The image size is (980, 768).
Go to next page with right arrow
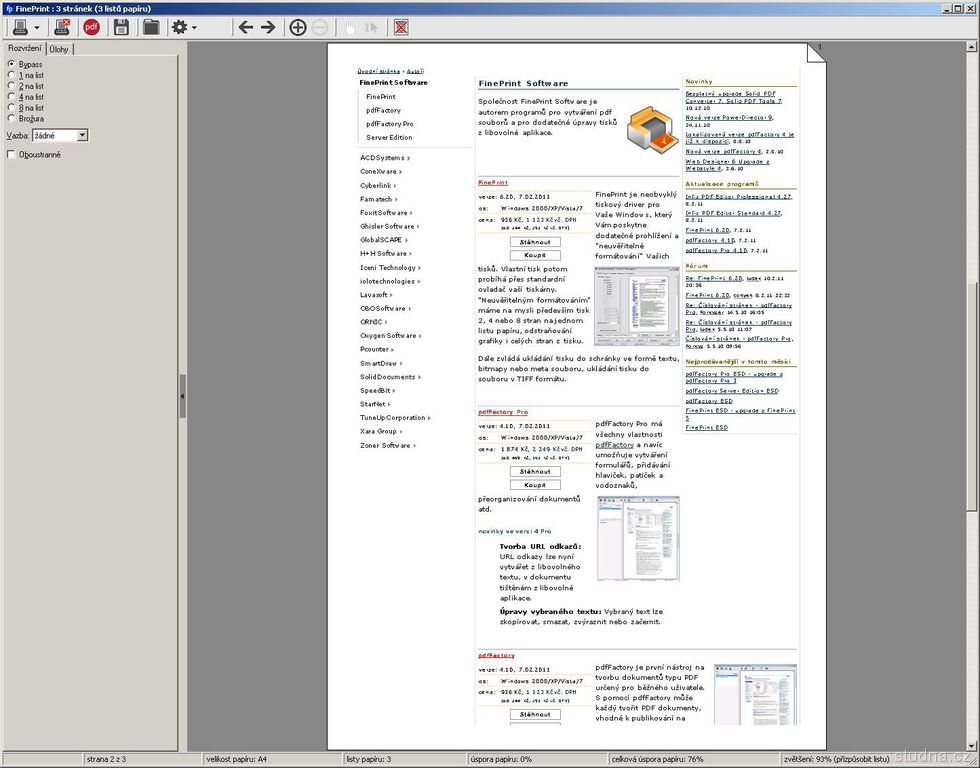coord(268,27)
